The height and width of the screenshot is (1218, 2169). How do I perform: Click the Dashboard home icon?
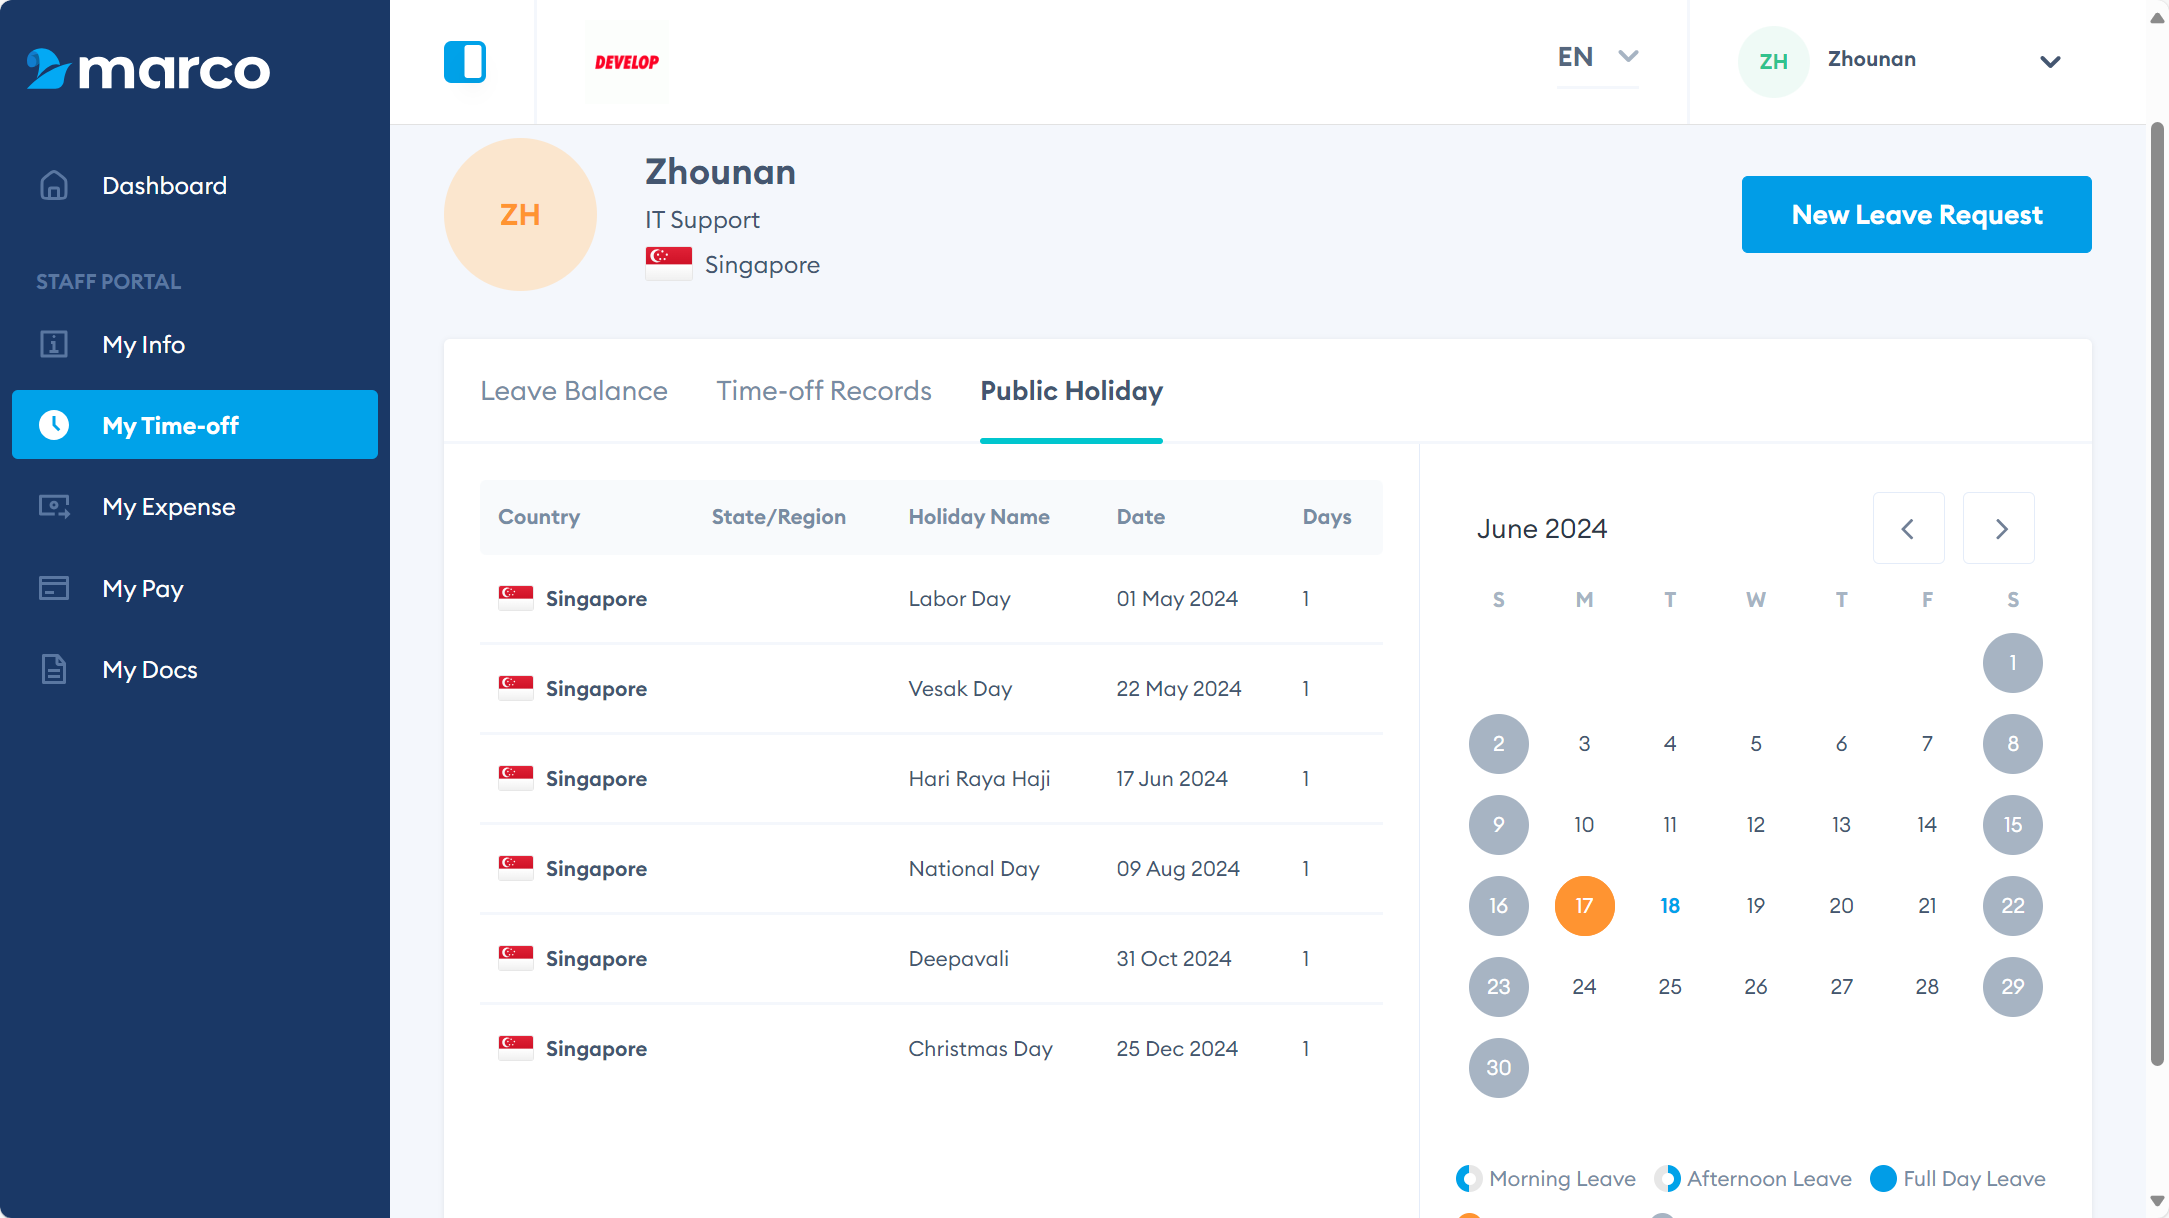pyautogui.click(x=54, y=186)
